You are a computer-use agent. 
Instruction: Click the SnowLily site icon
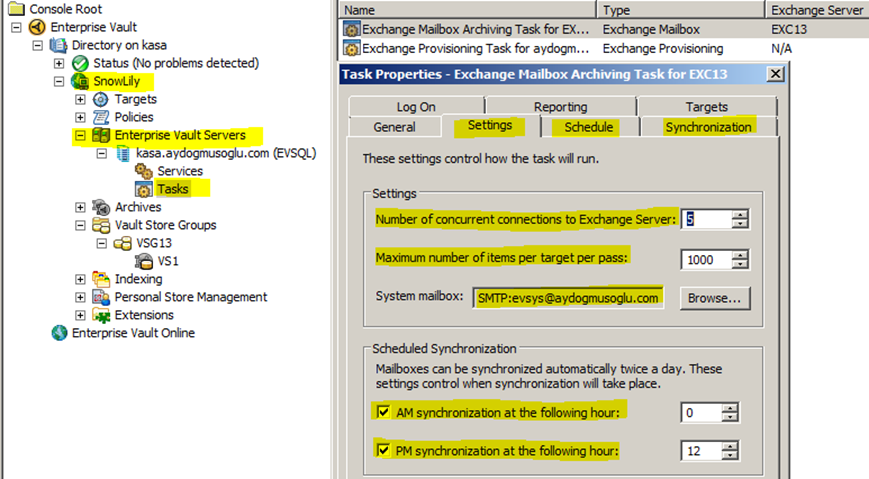click(x=80, y=81)
